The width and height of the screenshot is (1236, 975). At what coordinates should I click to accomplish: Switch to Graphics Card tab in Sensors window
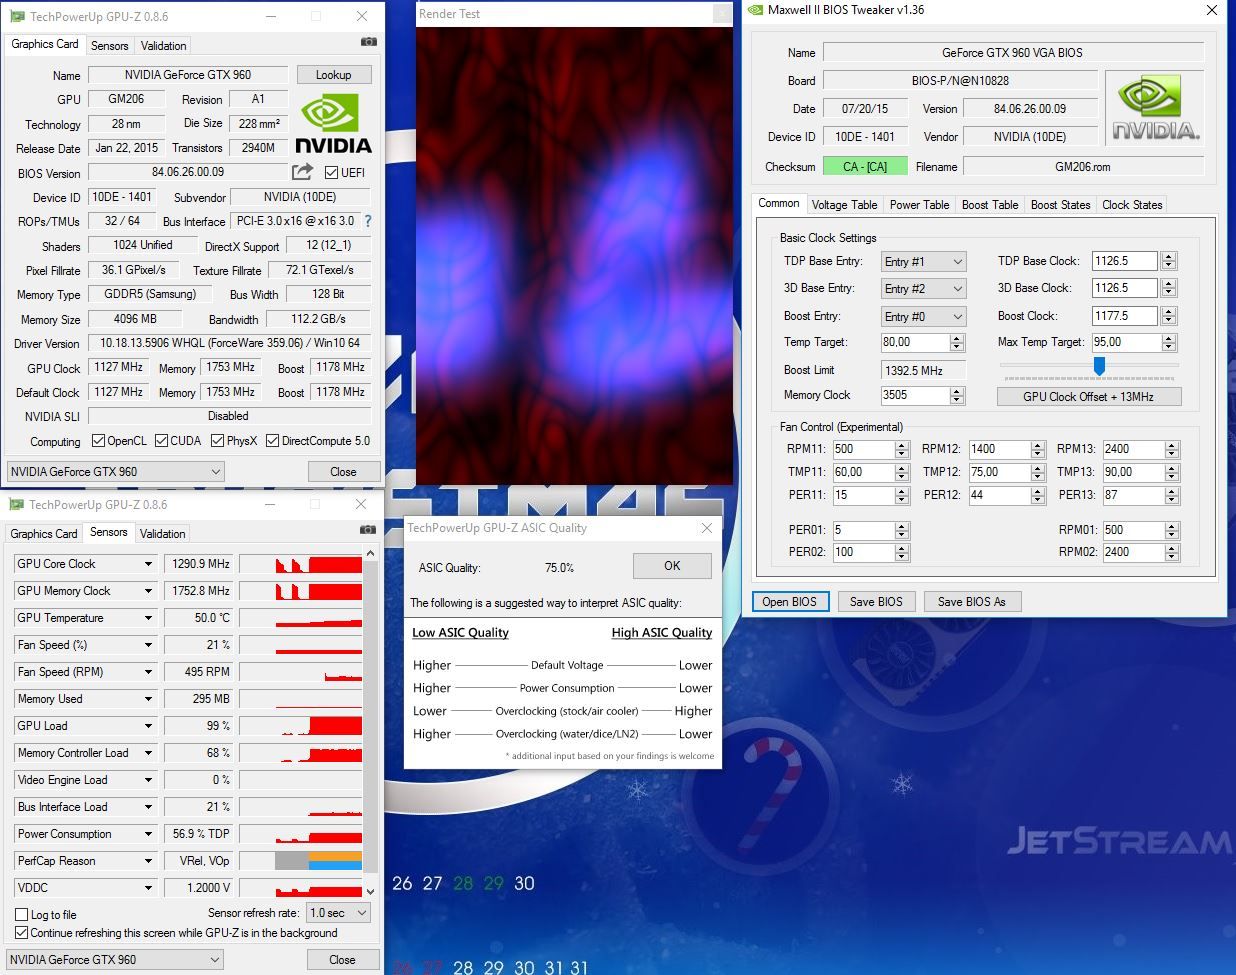pyautogui.click(x=43, y=534)
